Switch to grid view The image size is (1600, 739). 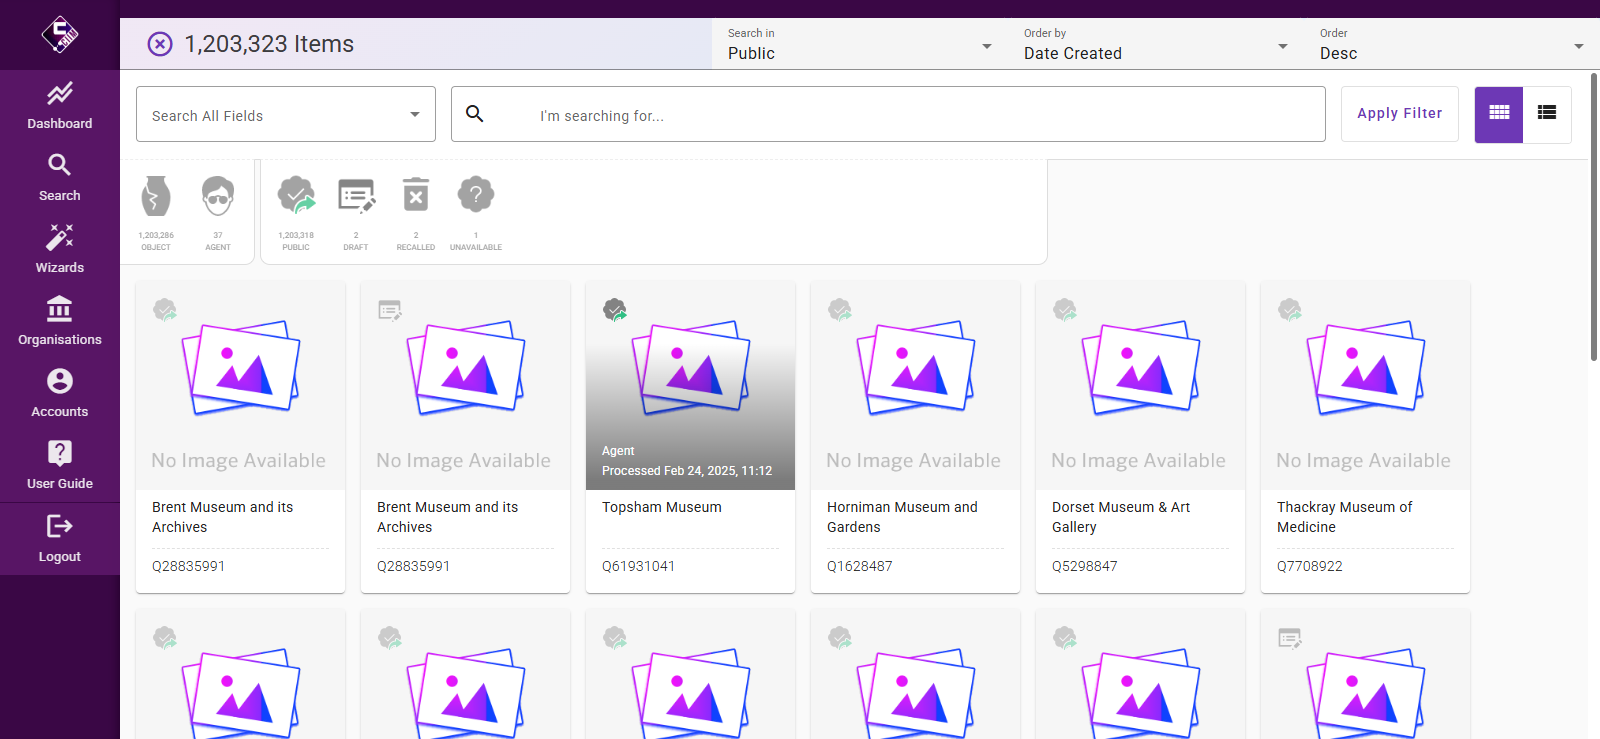tap(1499, 114)
